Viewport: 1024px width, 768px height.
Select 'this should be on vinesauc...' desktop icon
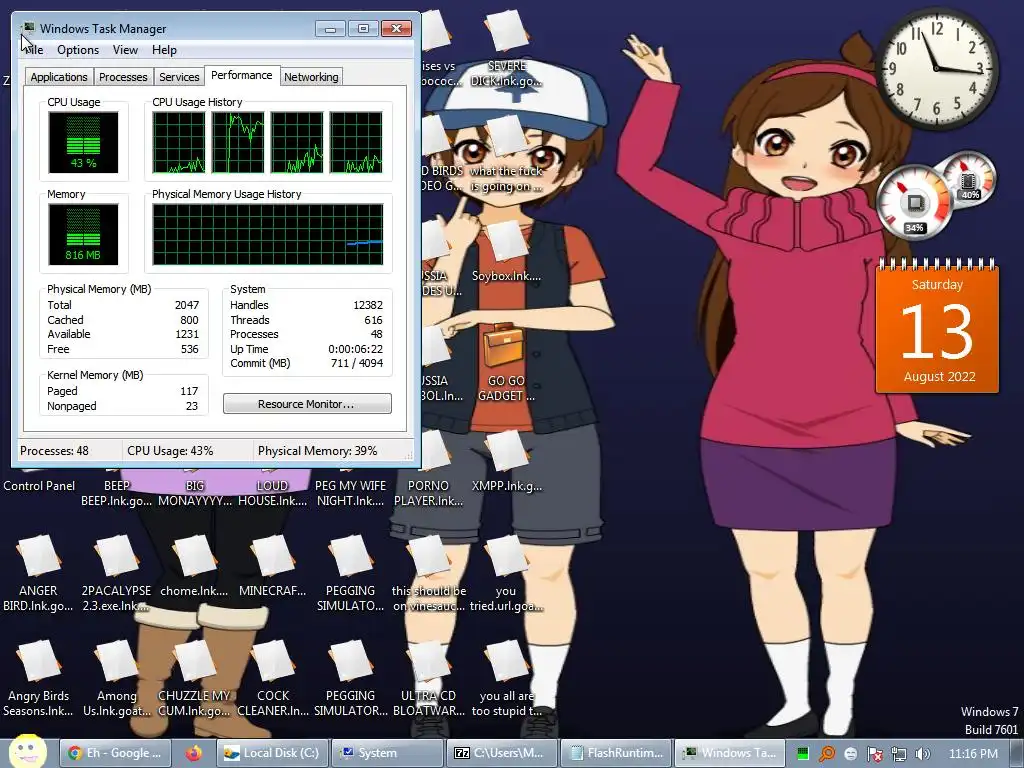click(429, 573)
